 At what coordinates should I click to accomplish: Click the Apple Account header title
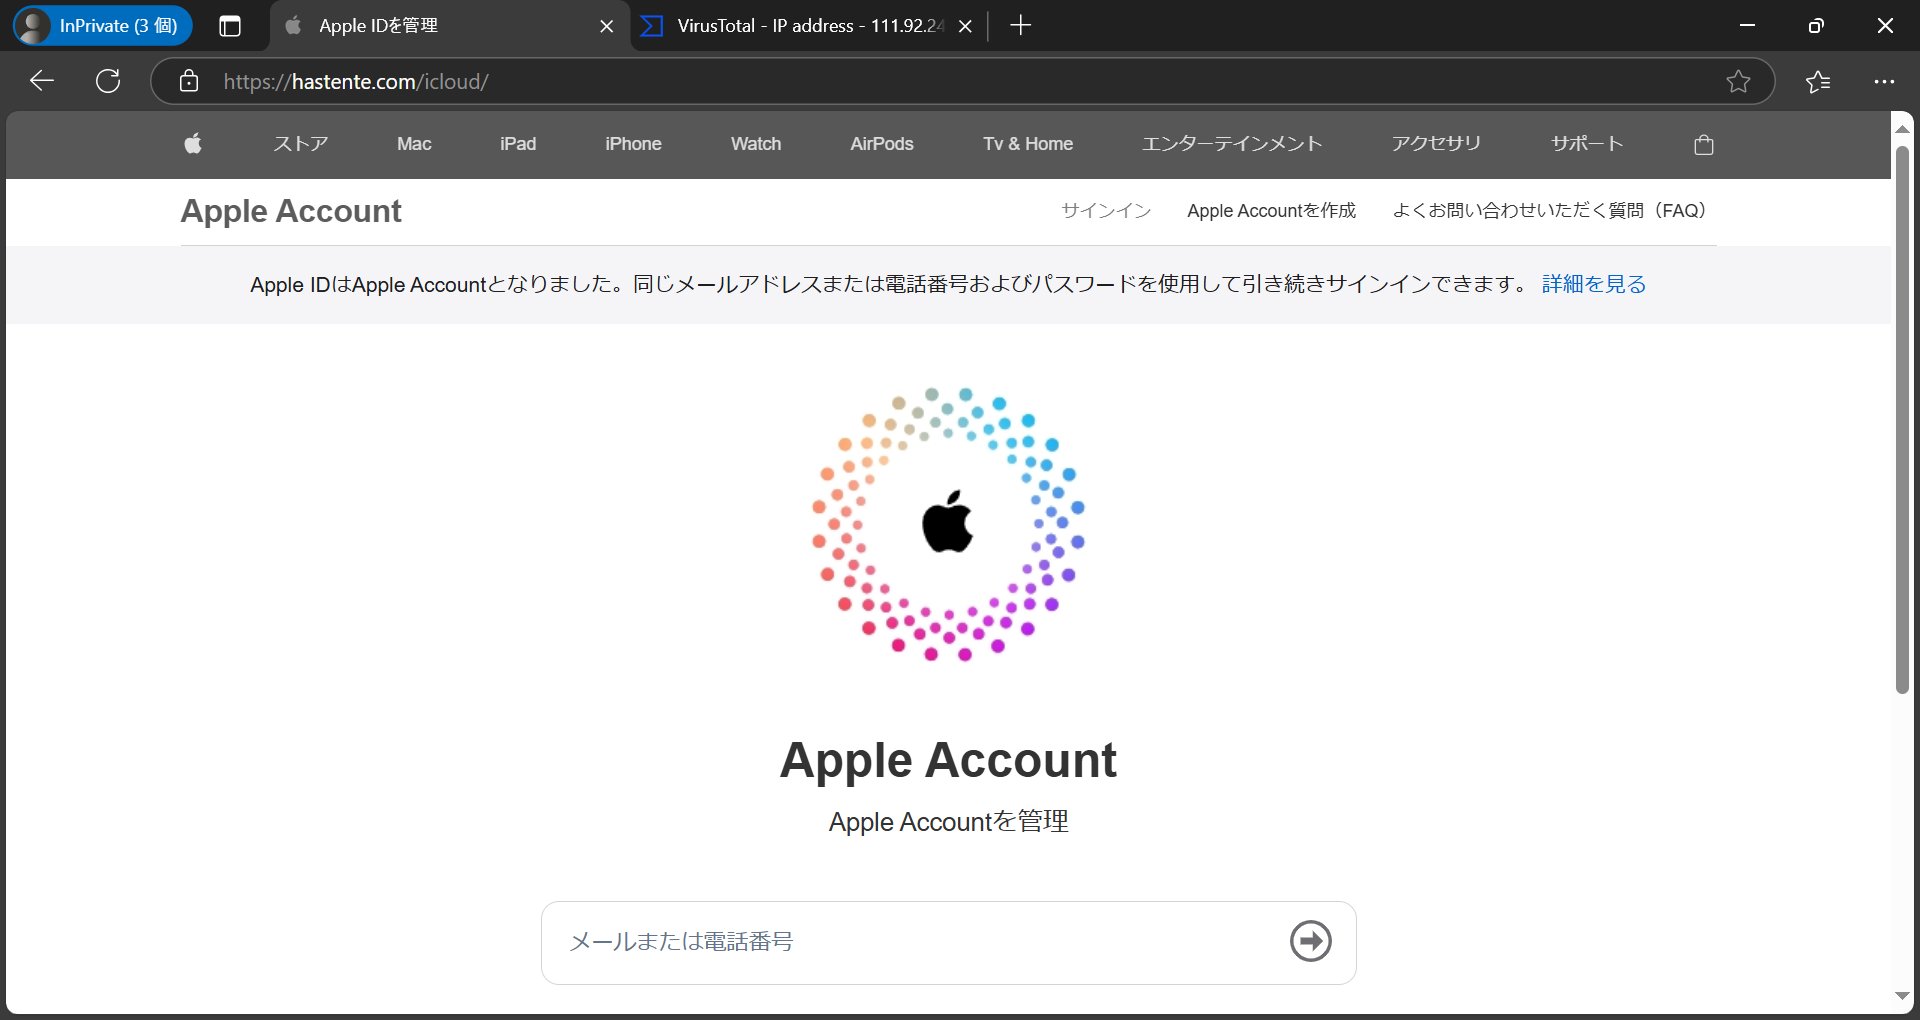[291, 211]
